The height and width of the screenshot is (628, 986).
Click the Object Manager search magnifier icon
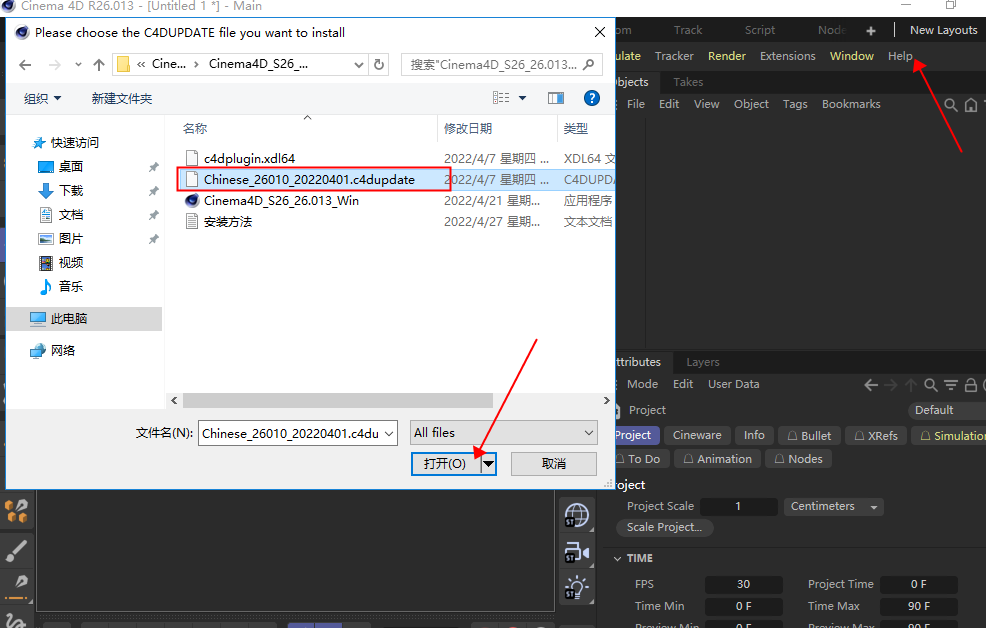click(951, 104)
